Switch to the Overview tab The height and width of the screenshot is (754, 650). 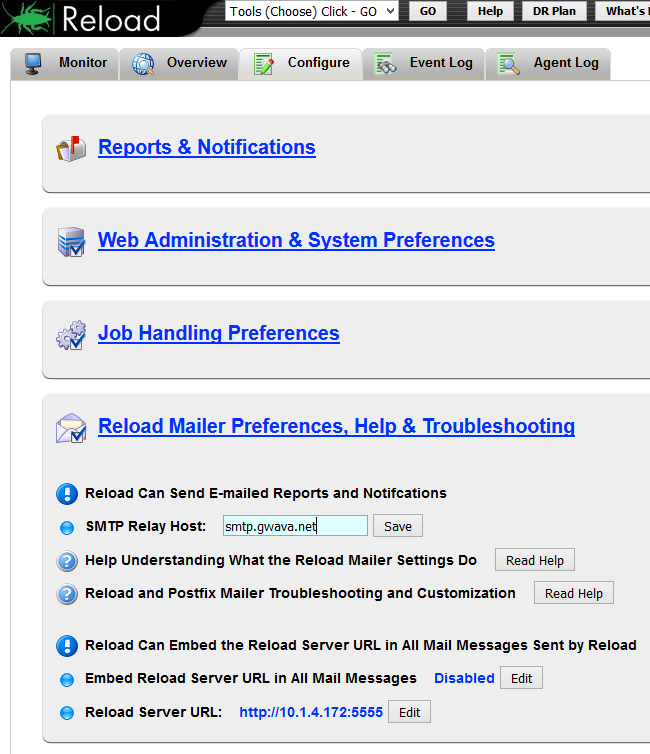coord(179,63)
